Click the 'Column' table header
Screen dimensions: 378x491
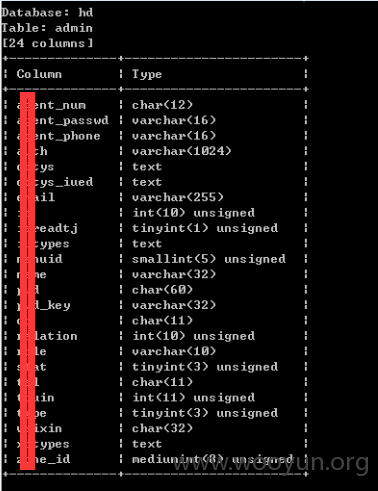pos(39,74)
